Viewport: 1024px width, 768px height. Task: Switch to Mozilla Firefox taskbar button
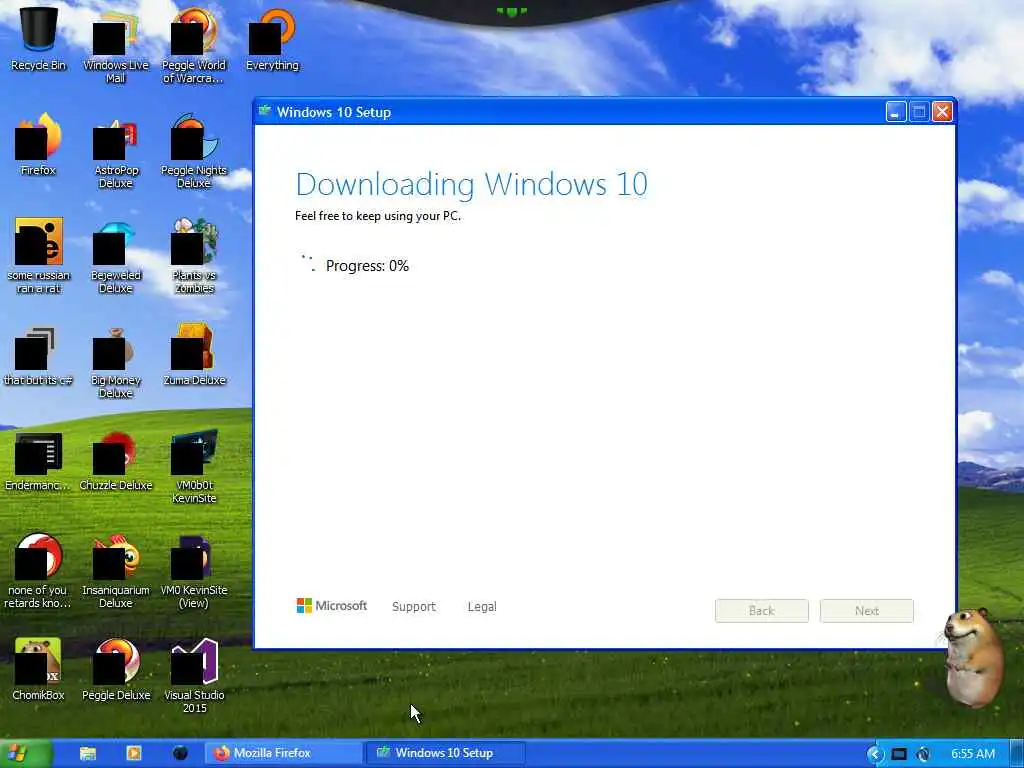tap(283, 753)
